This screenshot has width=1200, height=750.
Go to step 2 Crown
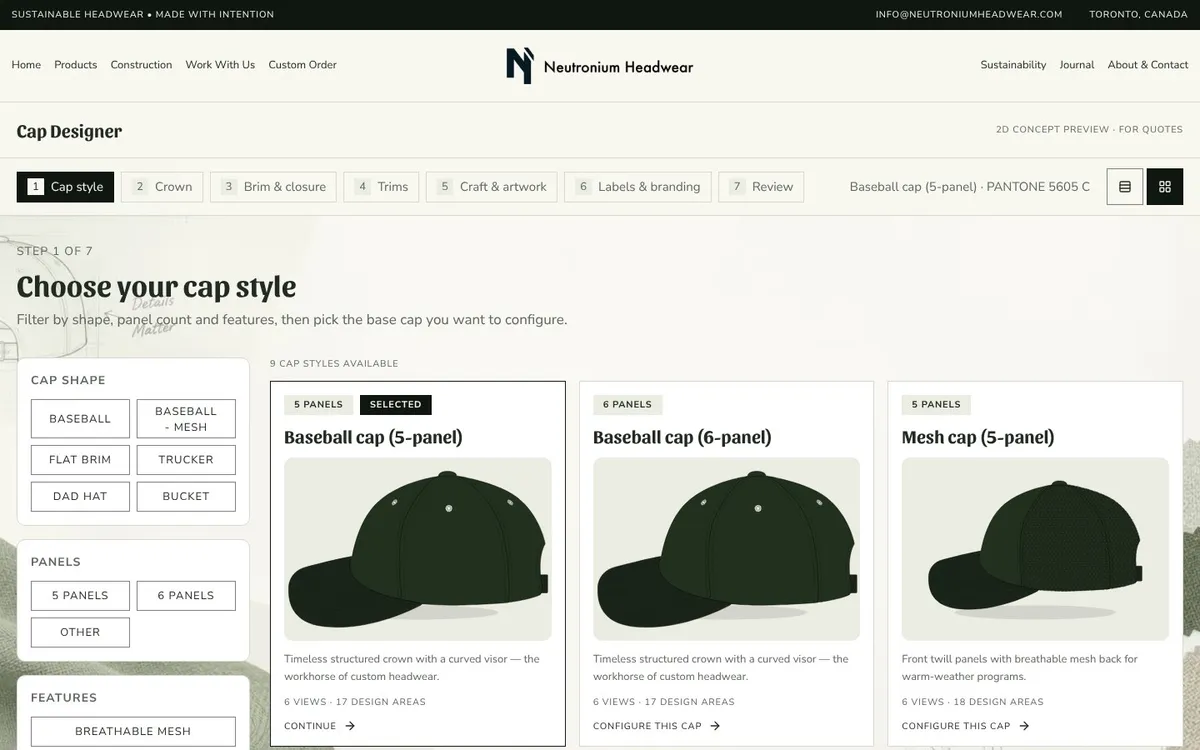pyautogui.click(x=162, y=187)
